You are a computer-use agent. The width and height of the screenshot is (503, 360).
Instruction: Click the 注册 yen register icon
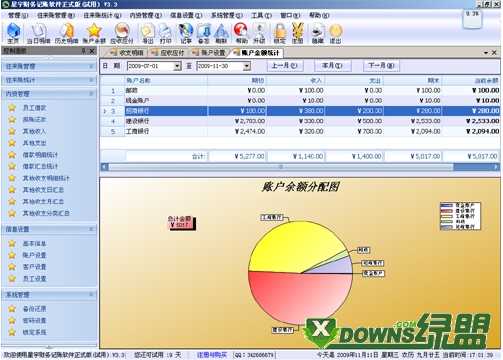coord(298,33)
